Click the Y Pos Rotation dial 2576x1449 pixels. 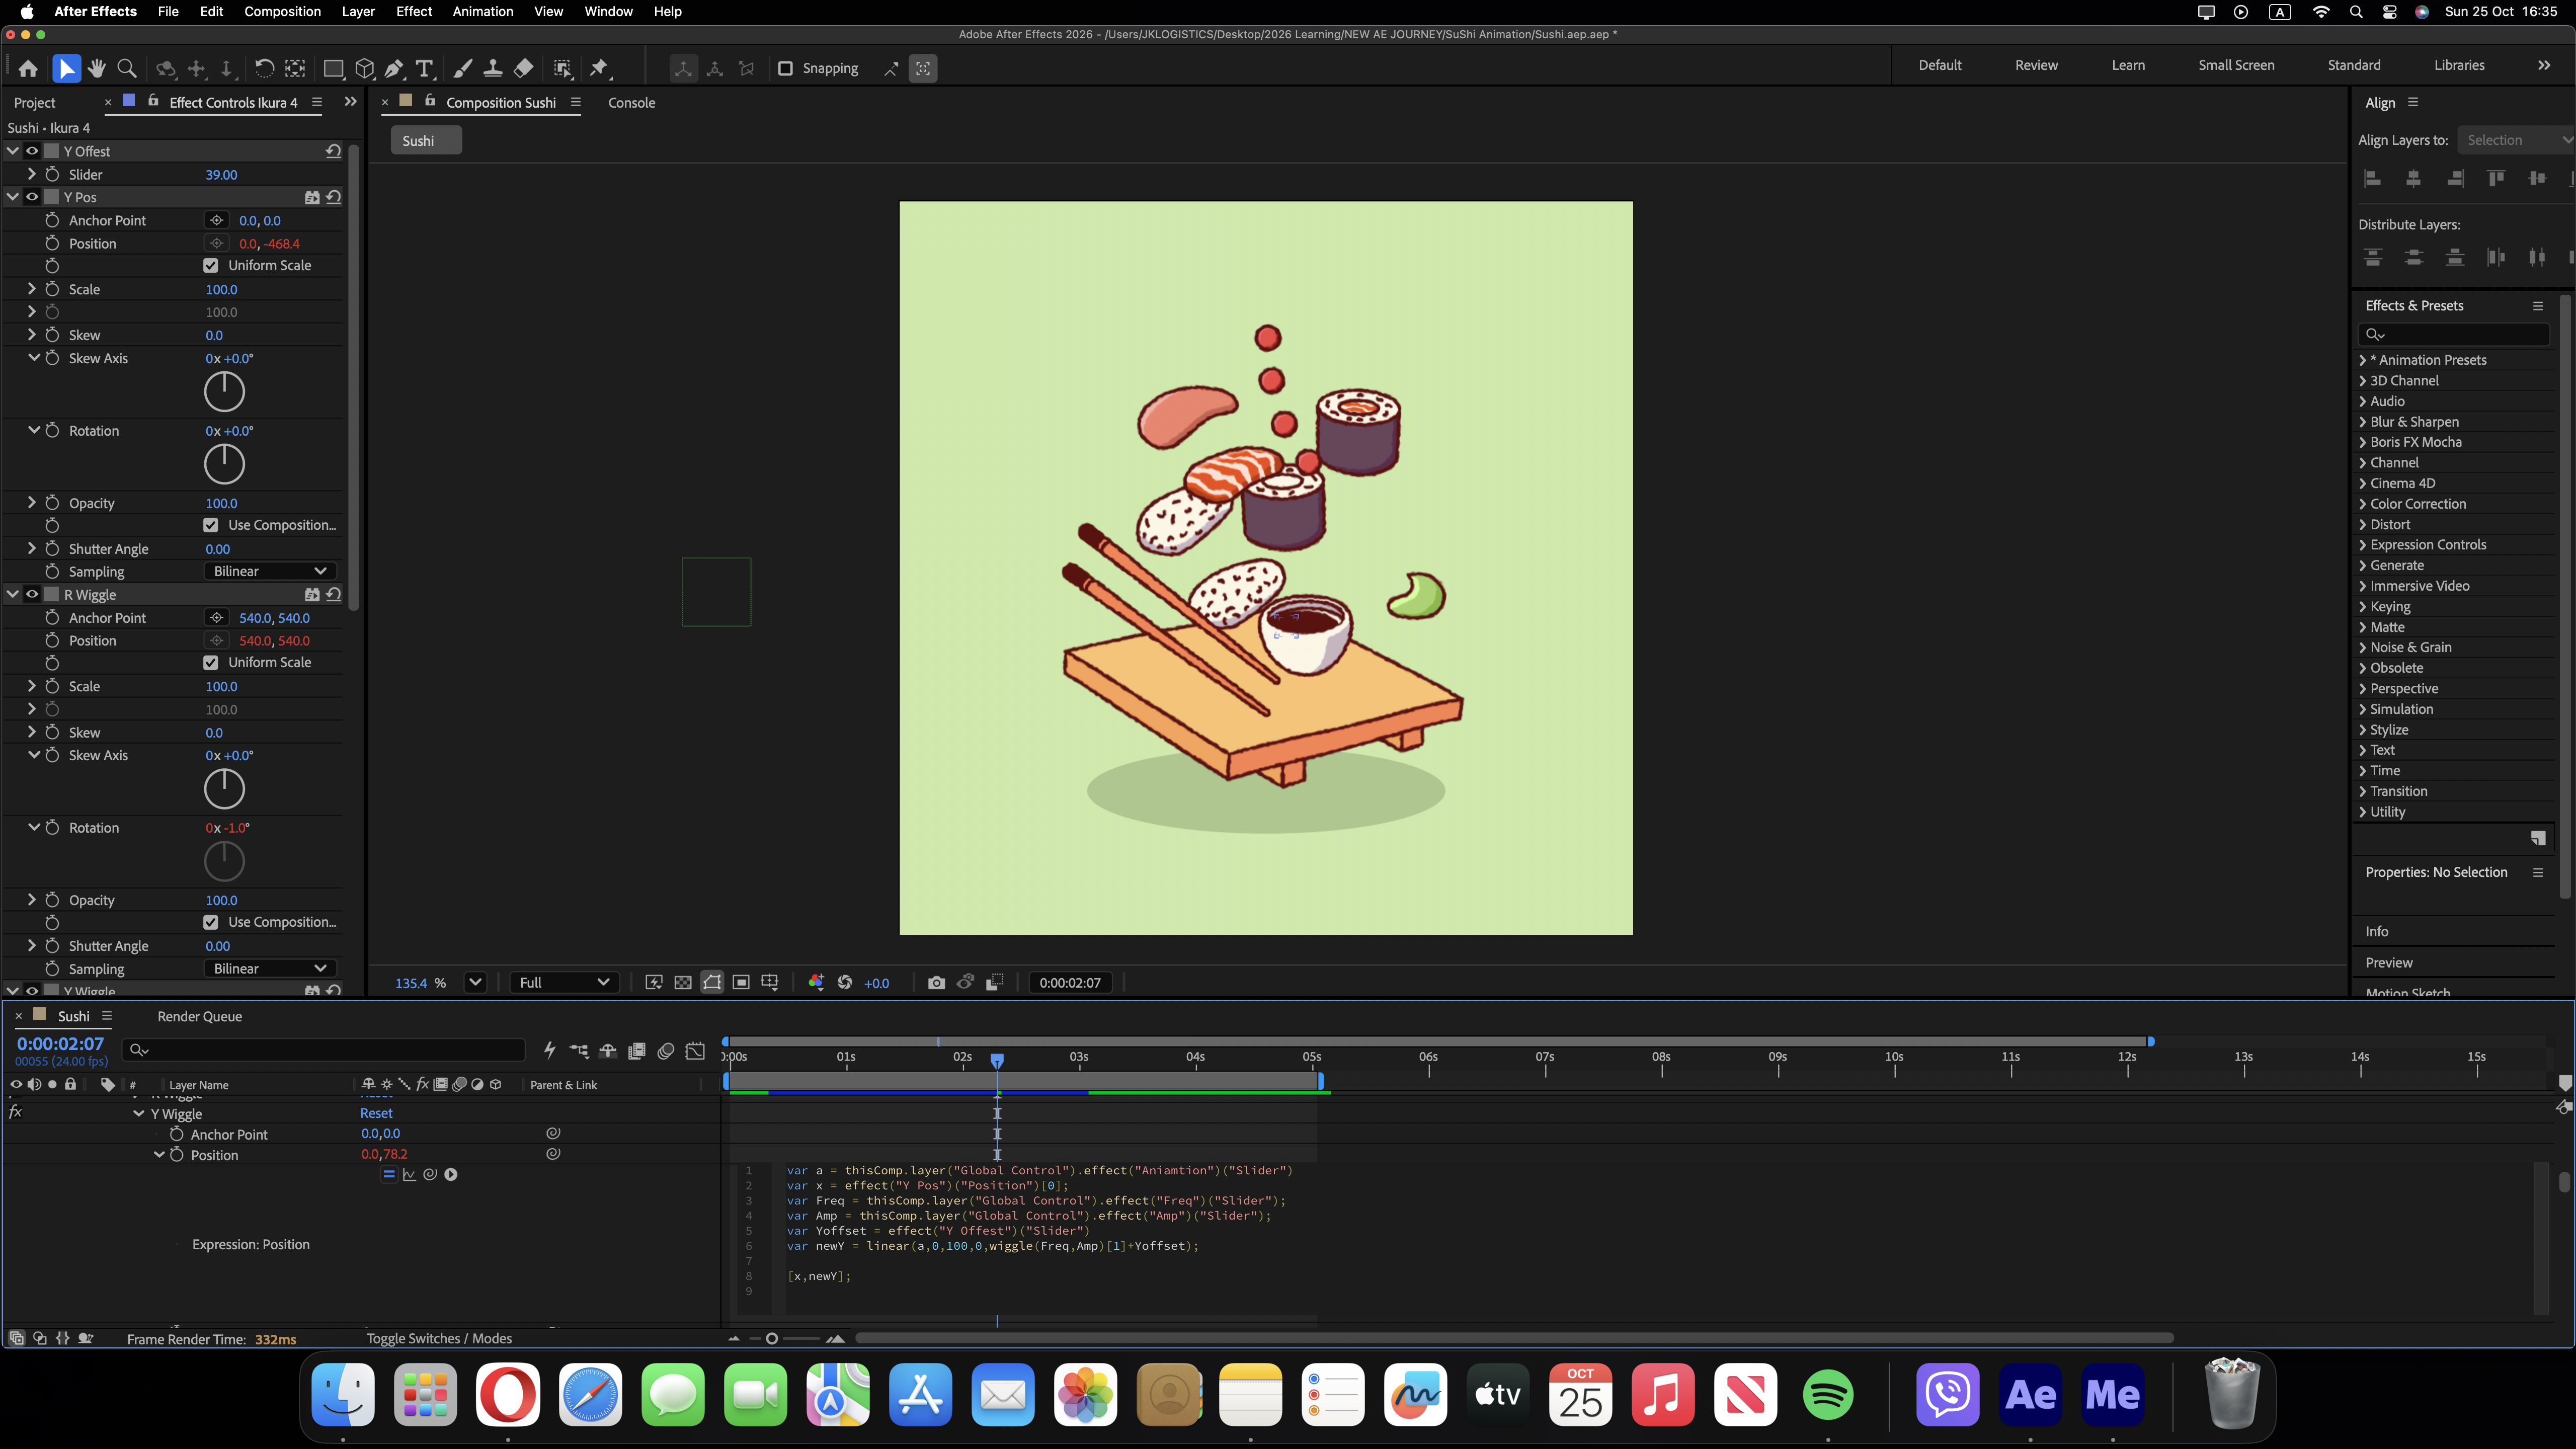224,464
